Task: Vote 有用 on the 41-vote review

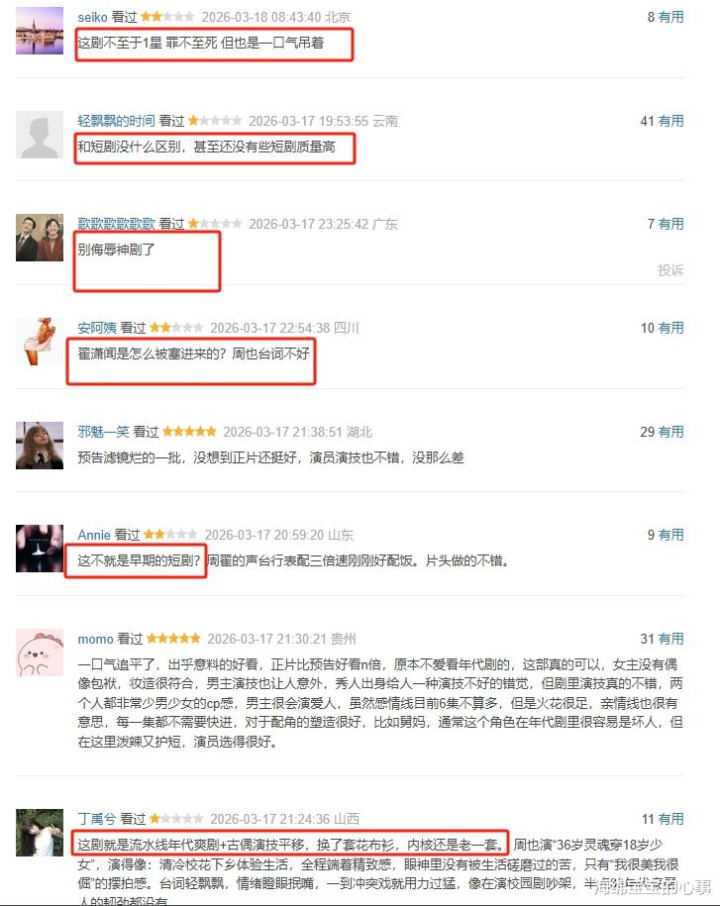Action: (671, 121)
